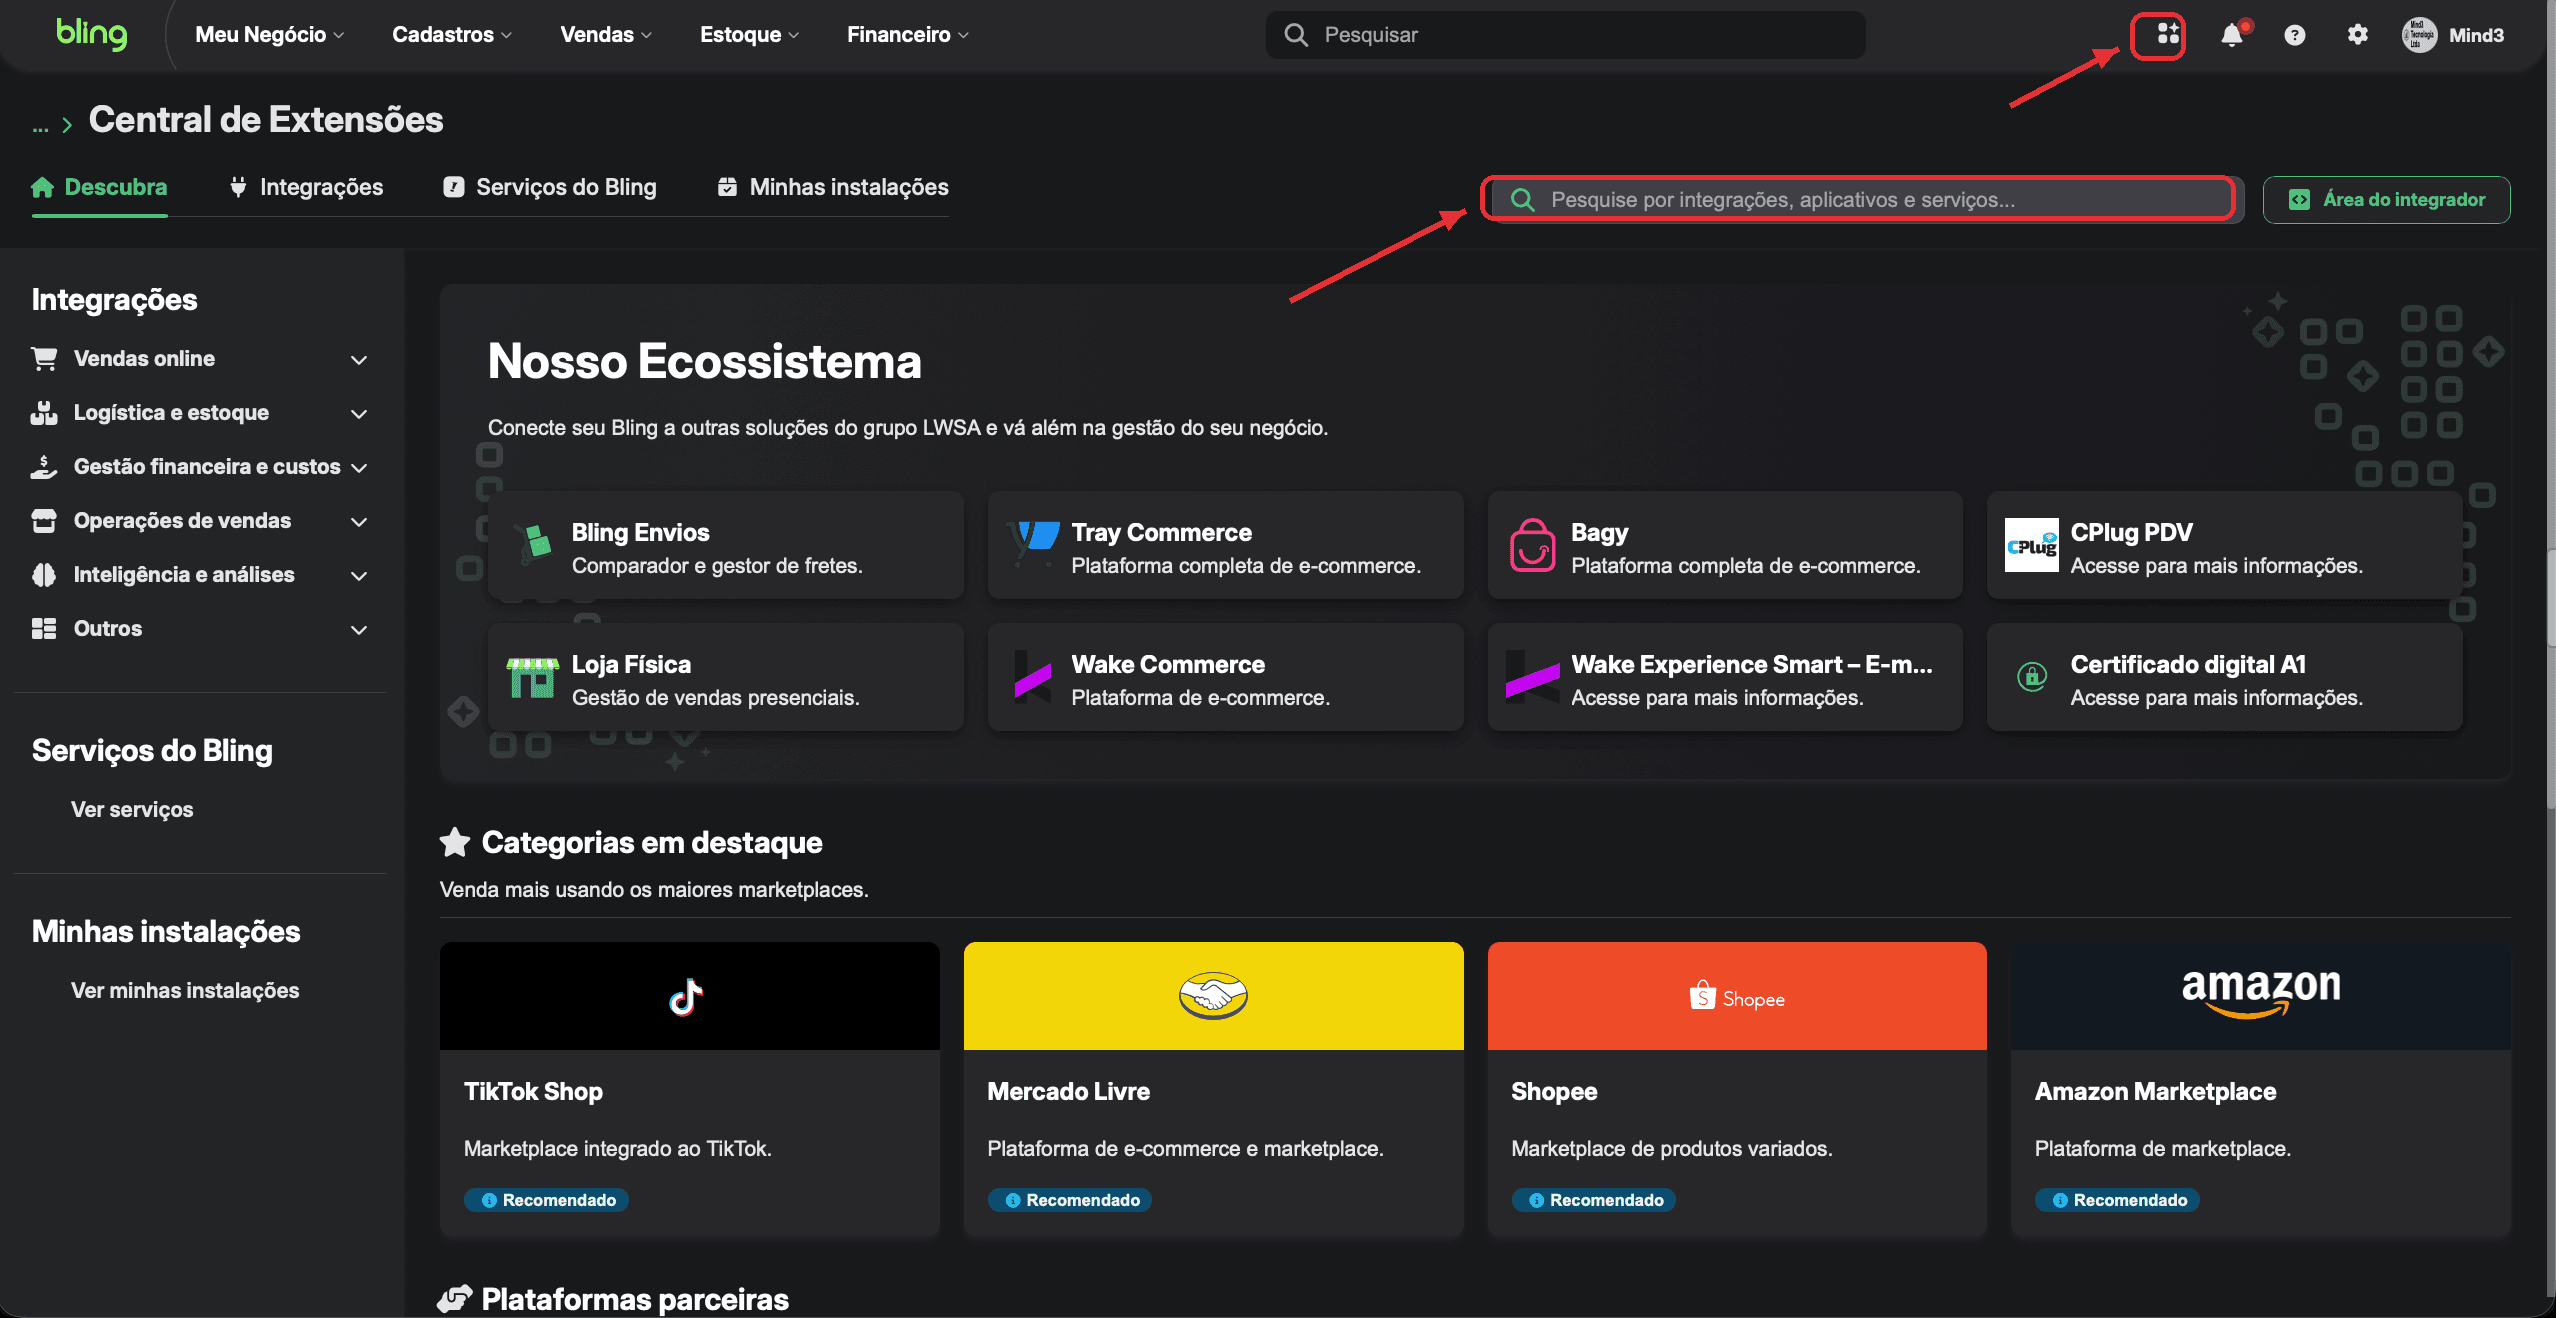2556x1318 pixels.
Task: Open the notifications bell
Action: (x=2232, y=35)
